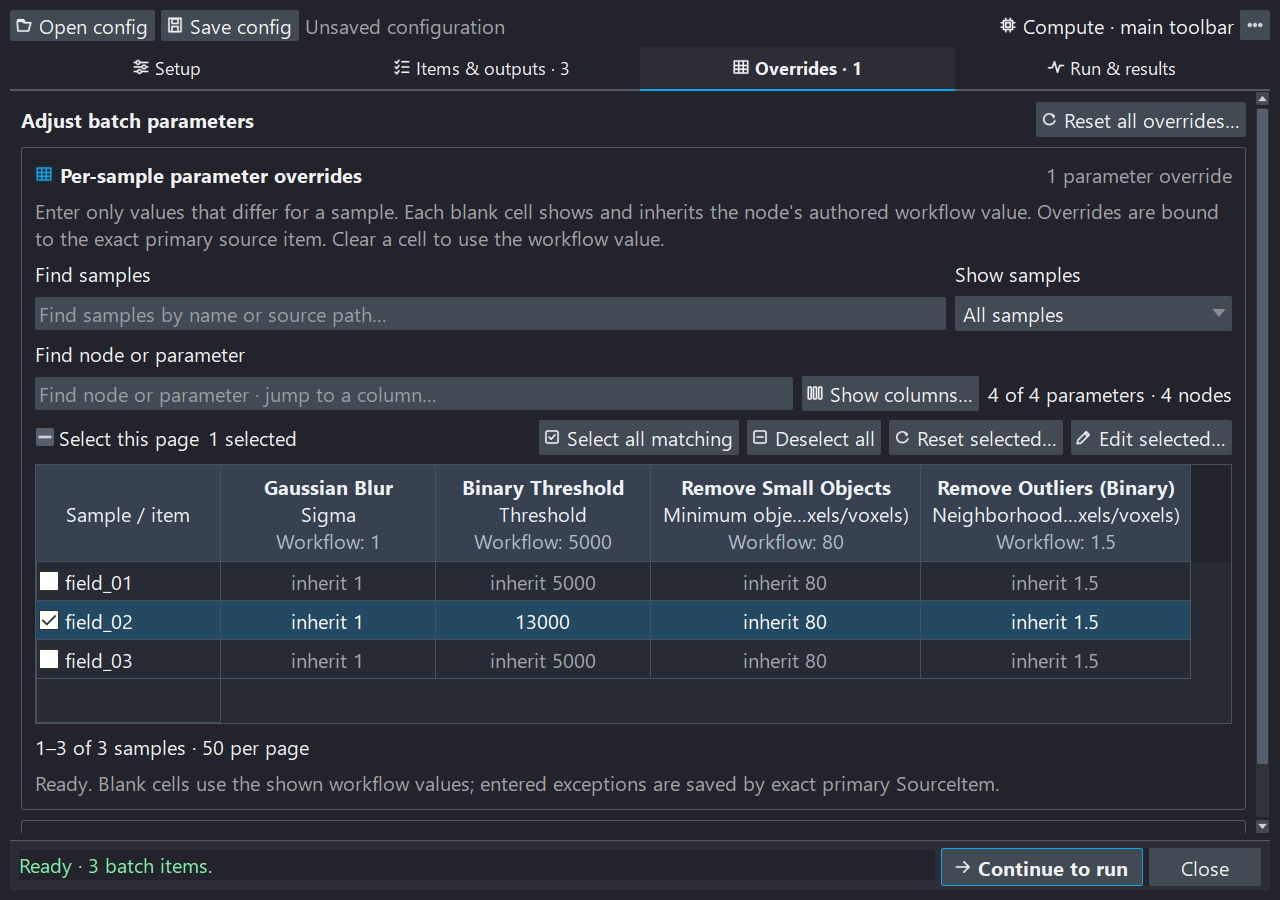Open the Show samples dropdown
Screen dimensions: 1280x900
coord(1093,314)
